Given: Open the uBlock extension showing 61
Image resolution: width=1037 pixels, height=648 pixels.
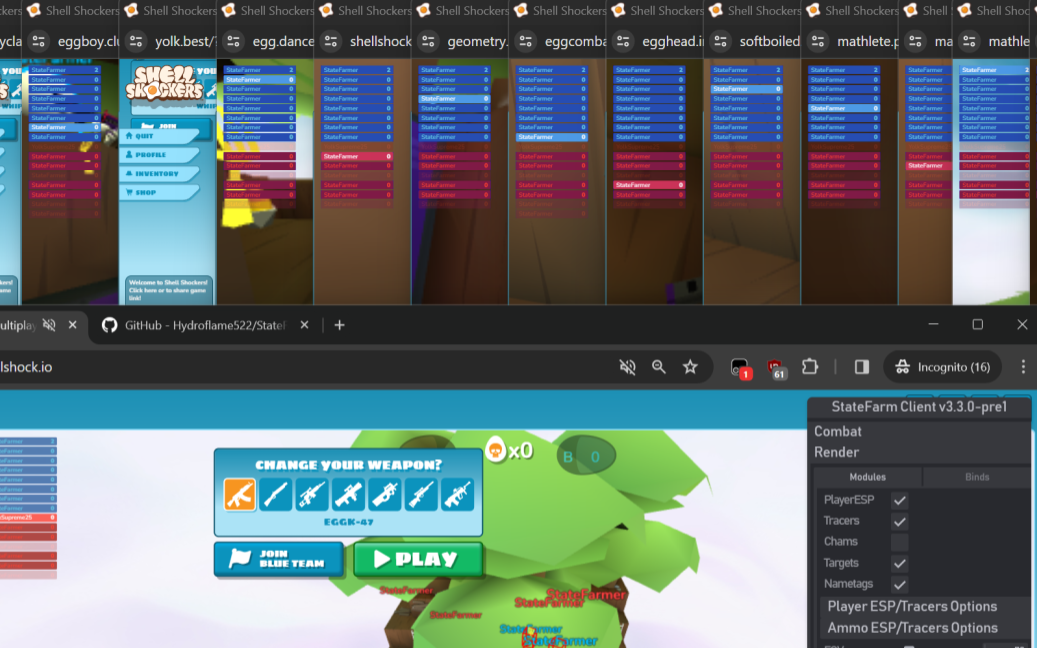Looking at the screenshot, I should pos(775,368).
